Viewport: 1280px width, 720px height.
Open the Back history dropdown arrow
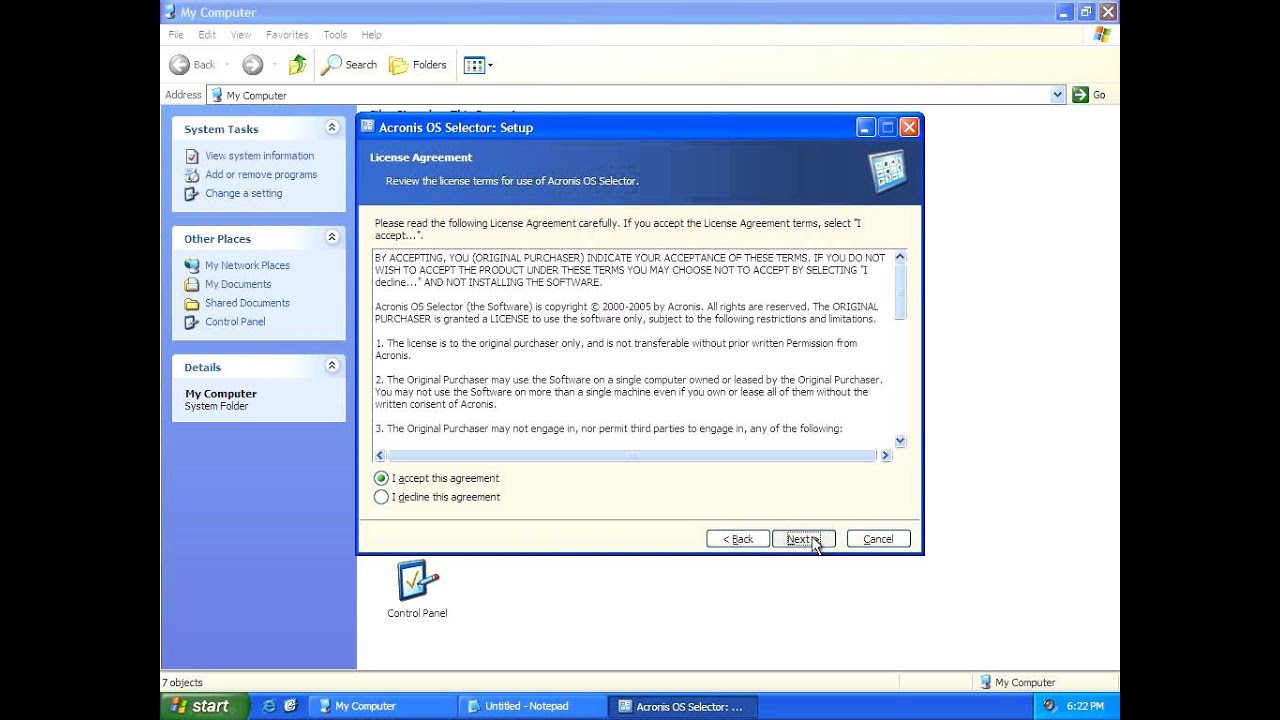pyautogui.click(x=227, y=65)
